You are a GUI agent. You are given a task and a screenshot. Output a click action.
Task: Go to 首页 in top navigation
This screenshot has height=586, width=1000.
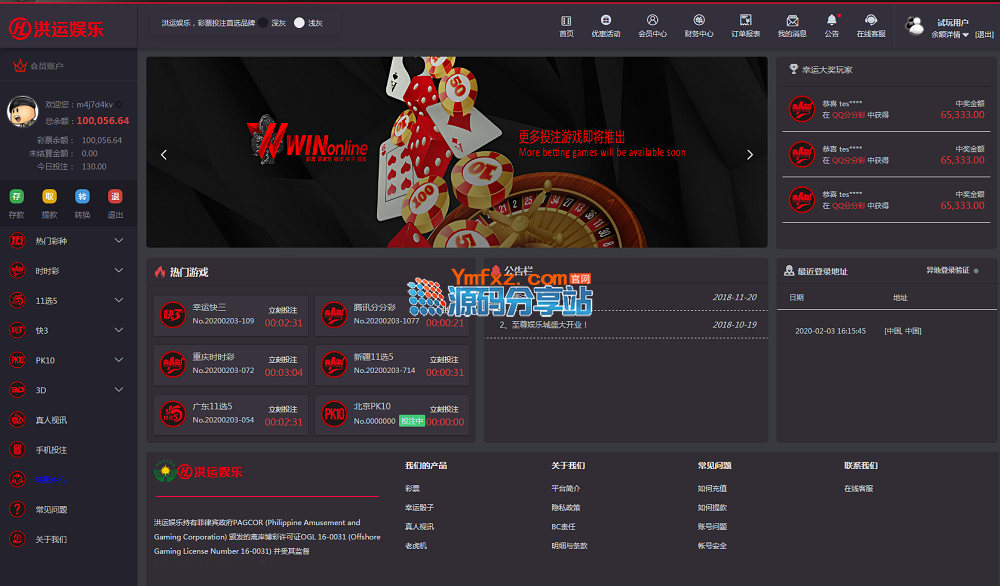(x=566, y=20)
